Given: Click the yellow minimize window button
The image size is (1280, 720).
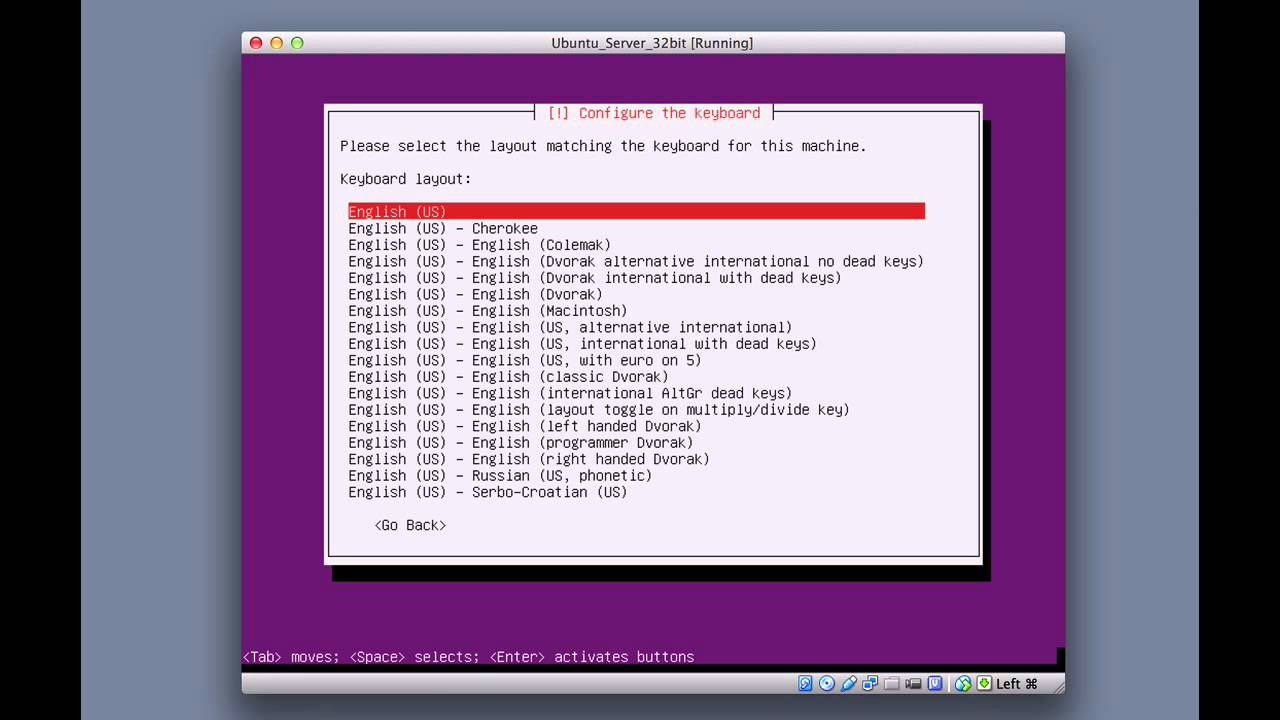Looking at the screenshot, I should tap(276, 43).
